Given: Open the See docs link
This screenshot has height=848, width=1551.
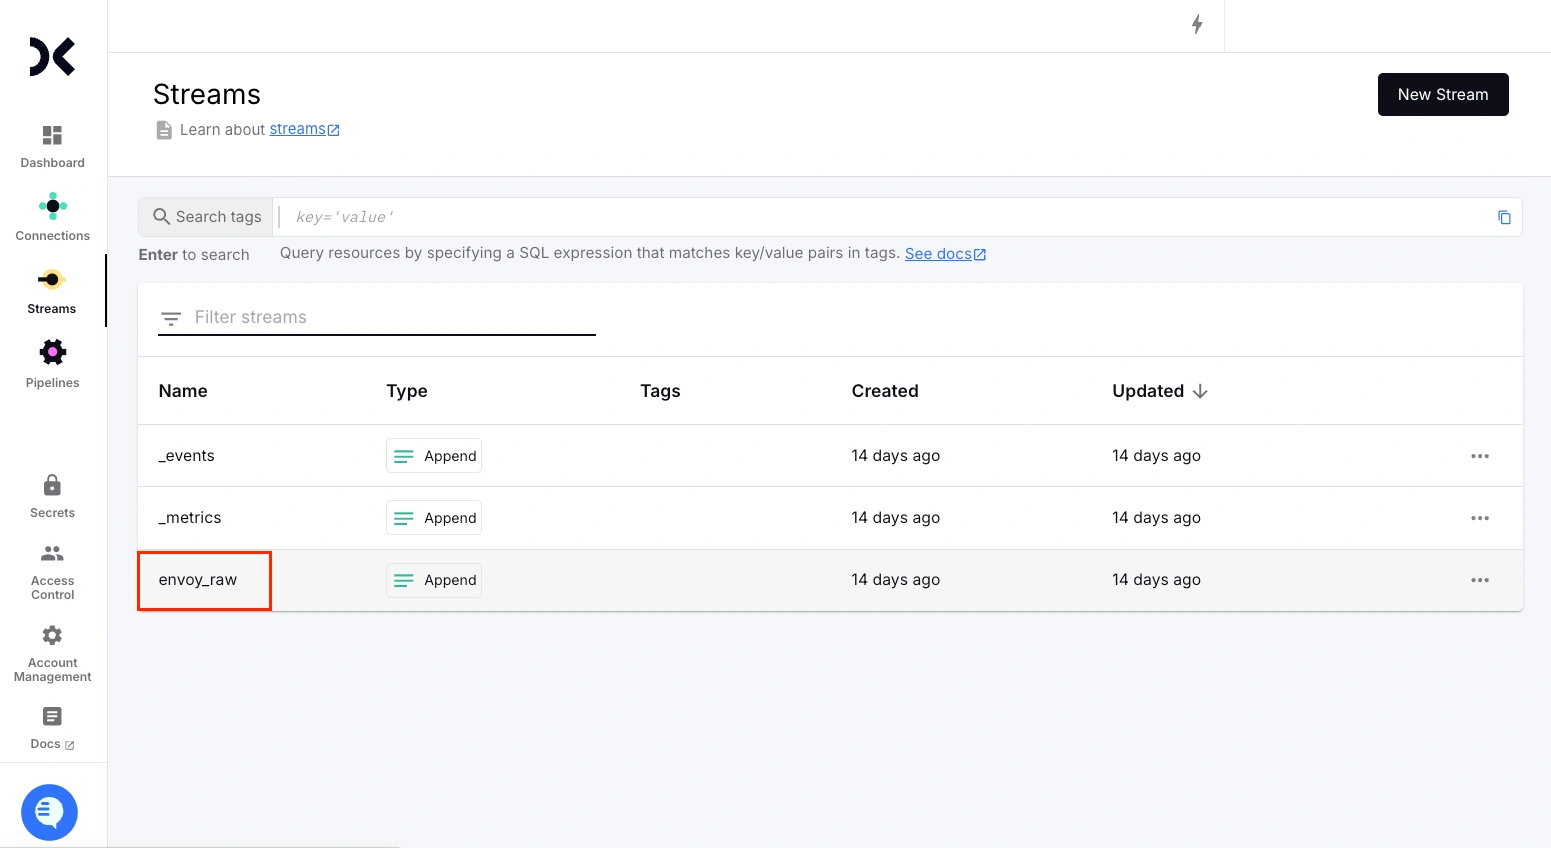Looking at the screenshot, I should pos(945,254).
